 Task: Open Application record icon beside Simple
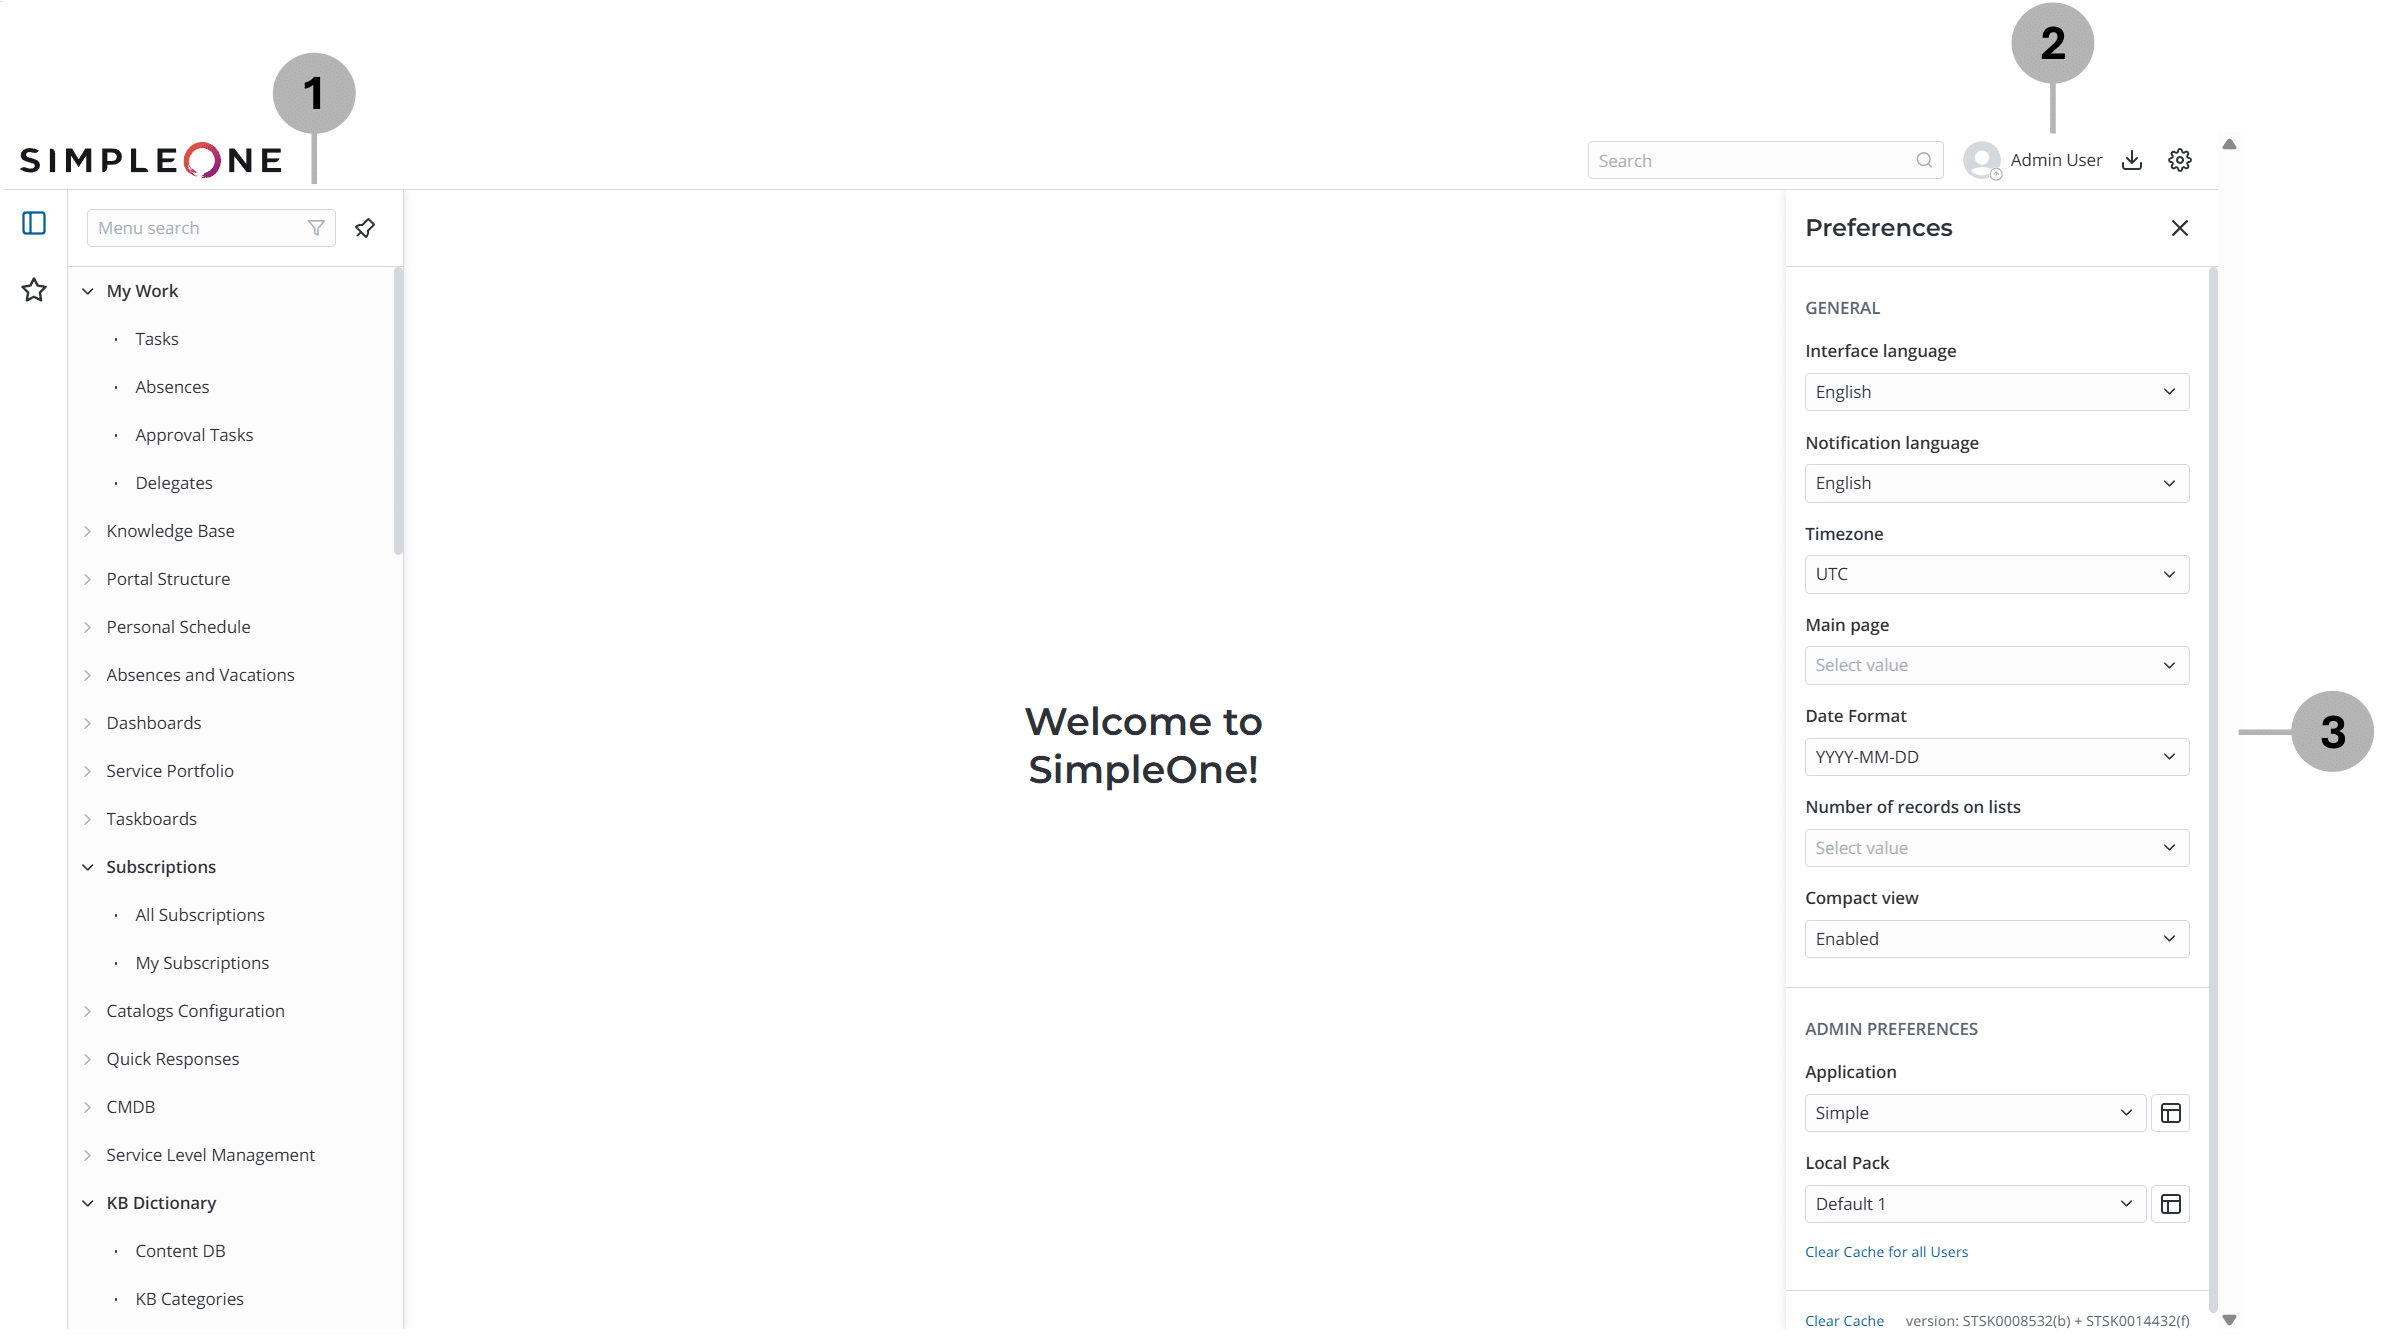[2170, 1113]
